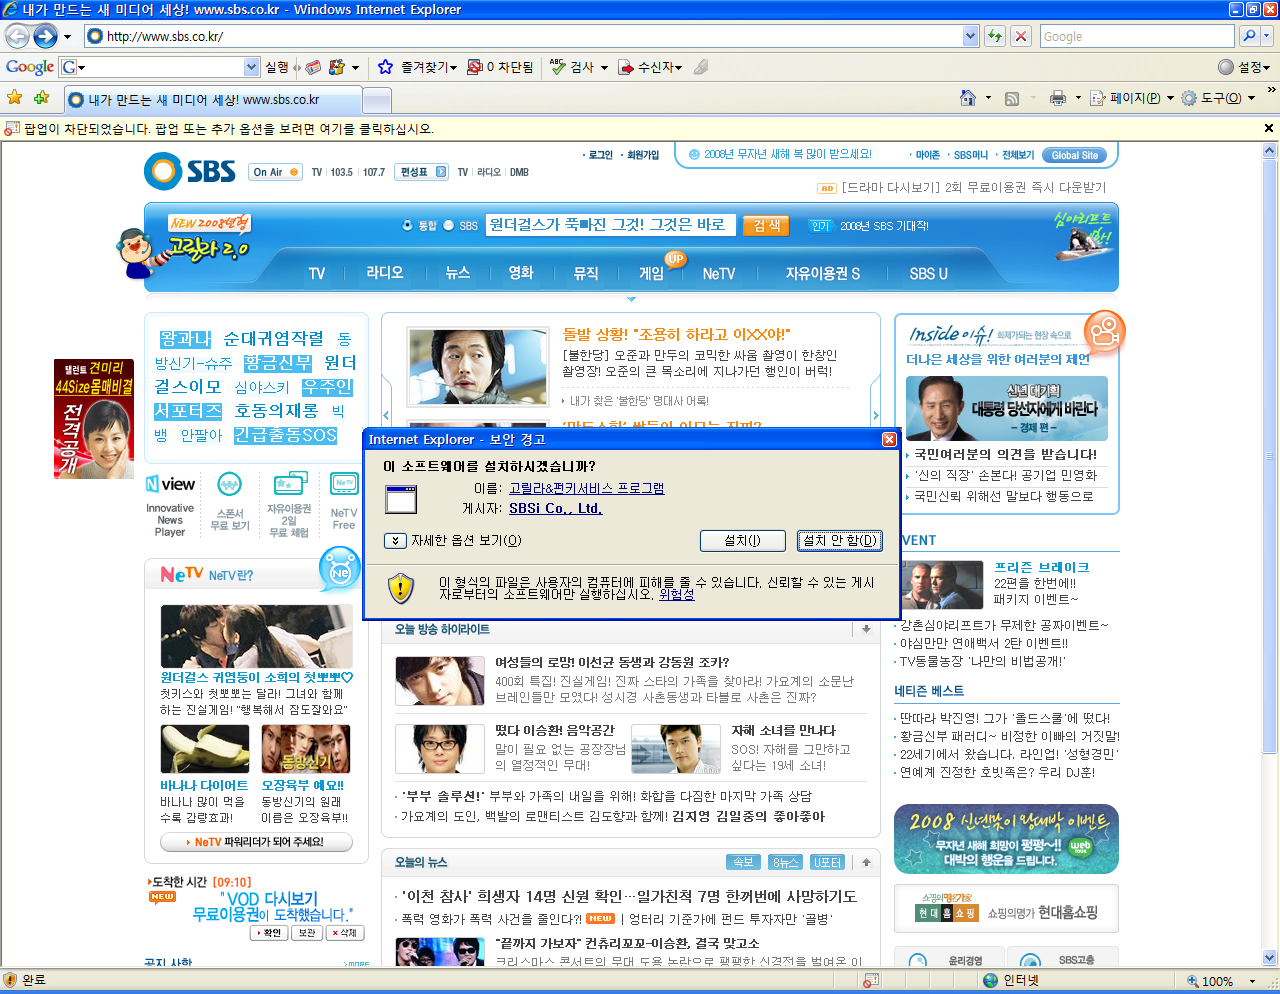This screenshot has height=994, width=1280.
Task: Click the Google search box in IE
Action: 1136,36
